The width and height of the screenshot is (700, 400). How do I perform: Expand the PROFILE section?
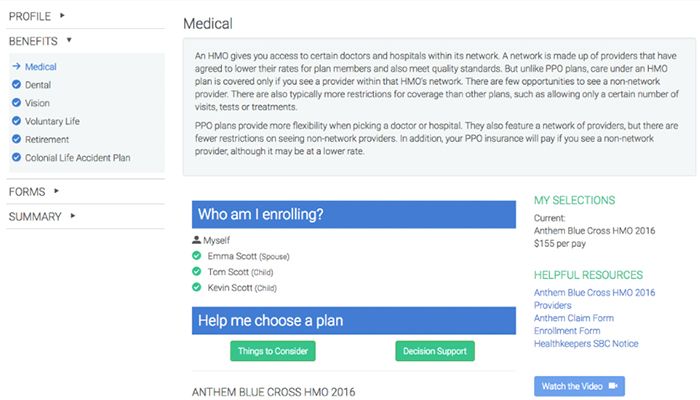click(x=62, y=15)
